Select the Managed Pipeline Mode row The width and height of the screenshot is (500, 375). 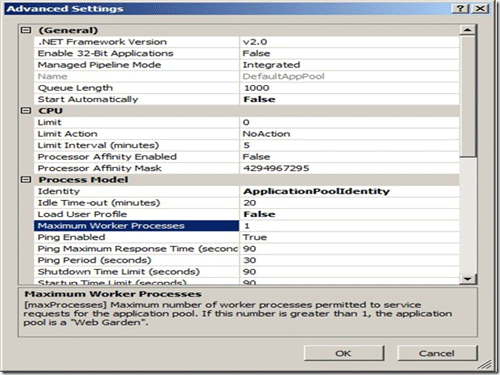247,65
